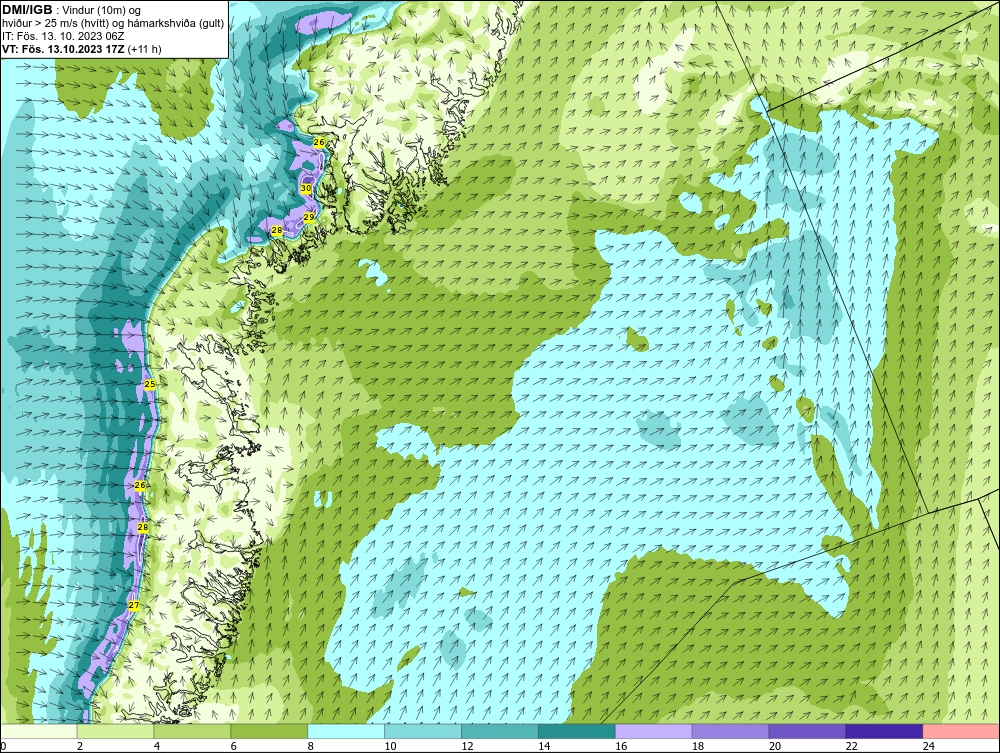Click the legend tick value '4'

click(157, 746)
